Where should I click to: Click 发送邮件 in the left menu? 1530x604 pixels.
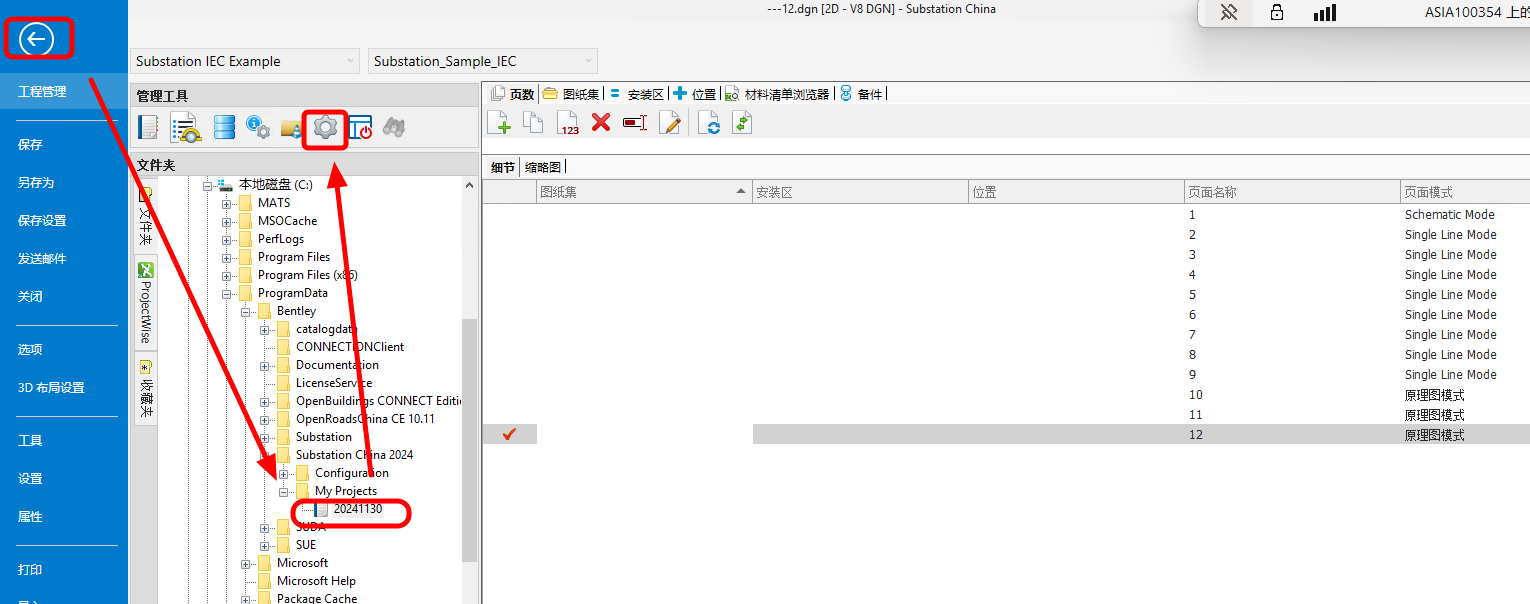[42, 258]
